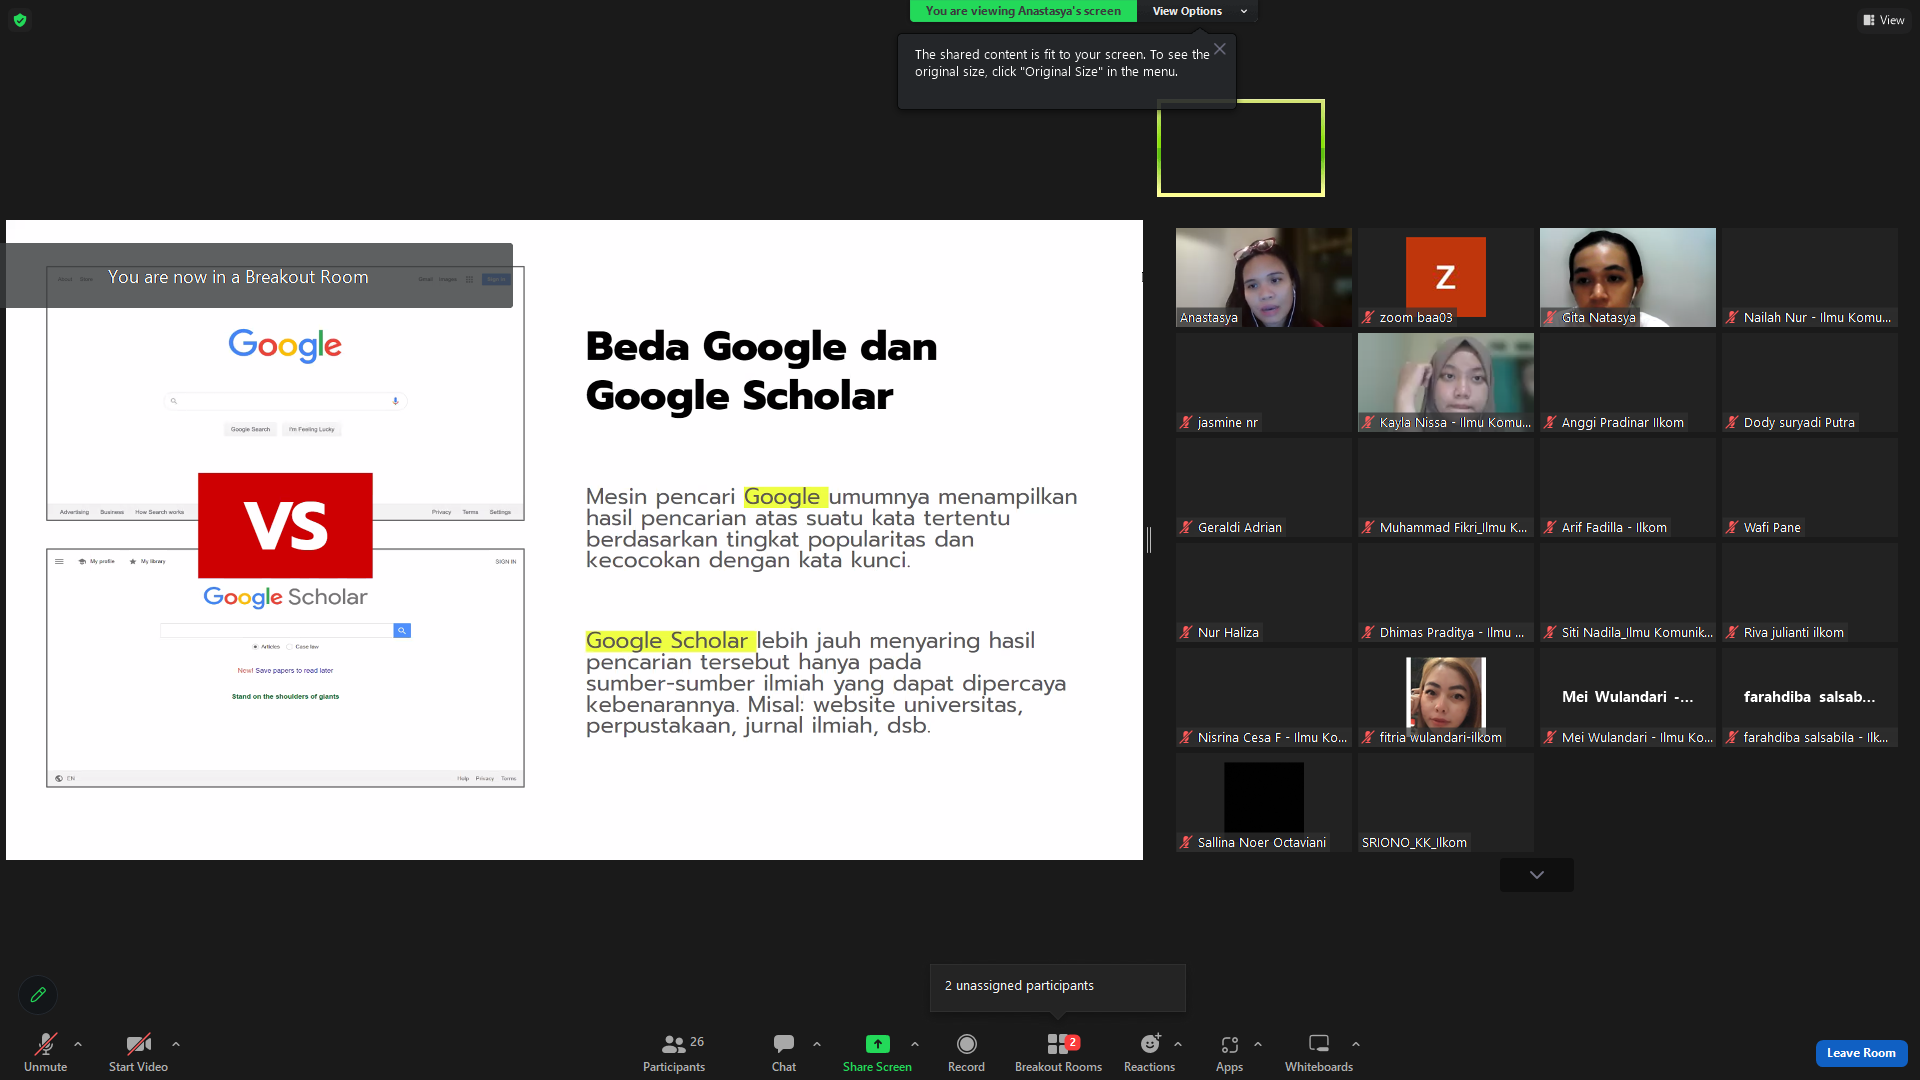1920x1080 pixels.
Task: Click the green Share Screen icon
Action: [x=877, y=1044]
